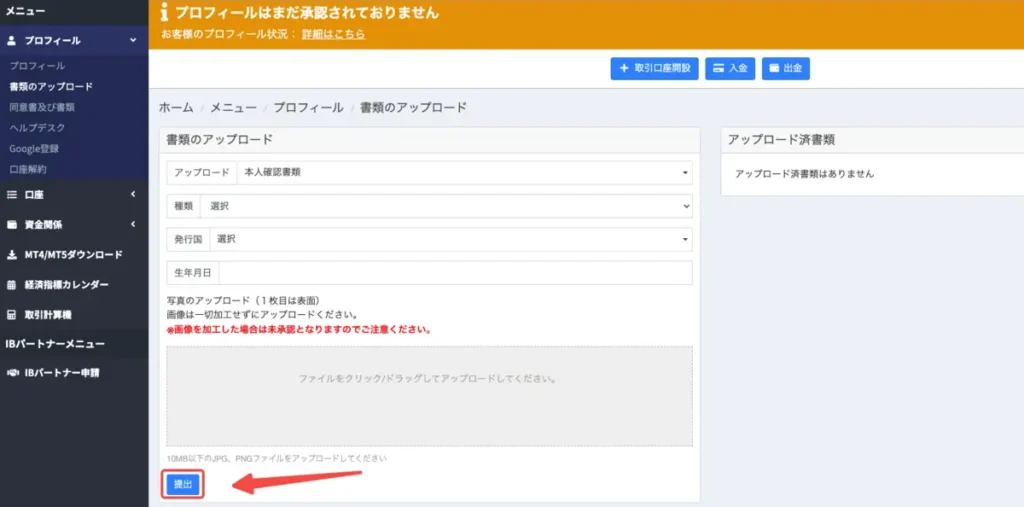Select 書類のアップロード in sidebar
1024x507 pixels.
click(x=51, y=86)
